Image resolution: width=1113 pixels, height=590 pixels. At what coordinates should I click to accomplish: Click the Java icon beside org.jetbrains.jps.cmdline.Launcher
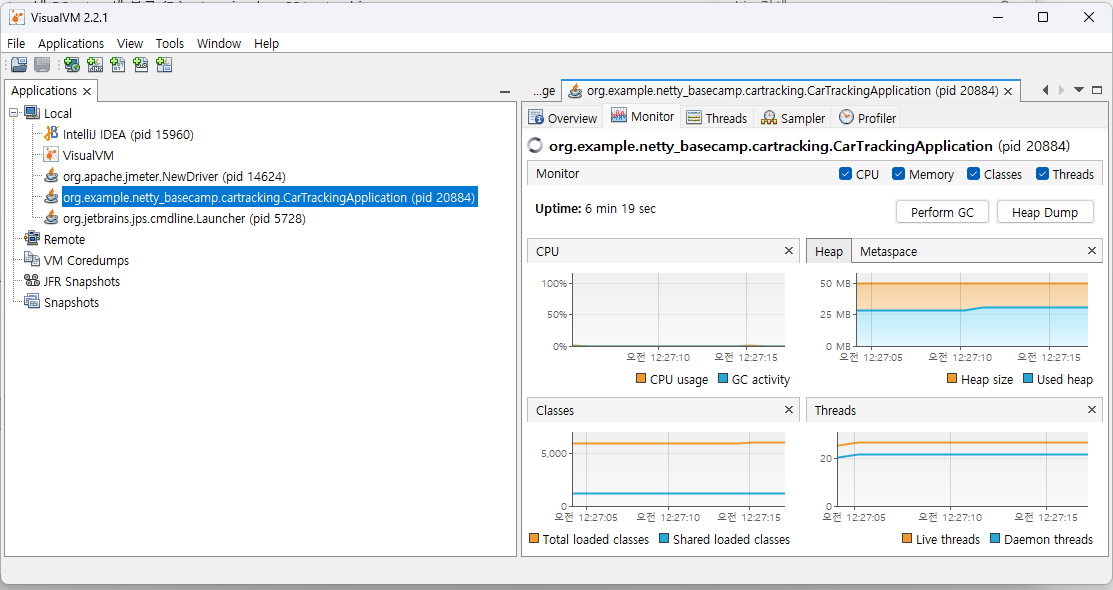tap(51, 217)
